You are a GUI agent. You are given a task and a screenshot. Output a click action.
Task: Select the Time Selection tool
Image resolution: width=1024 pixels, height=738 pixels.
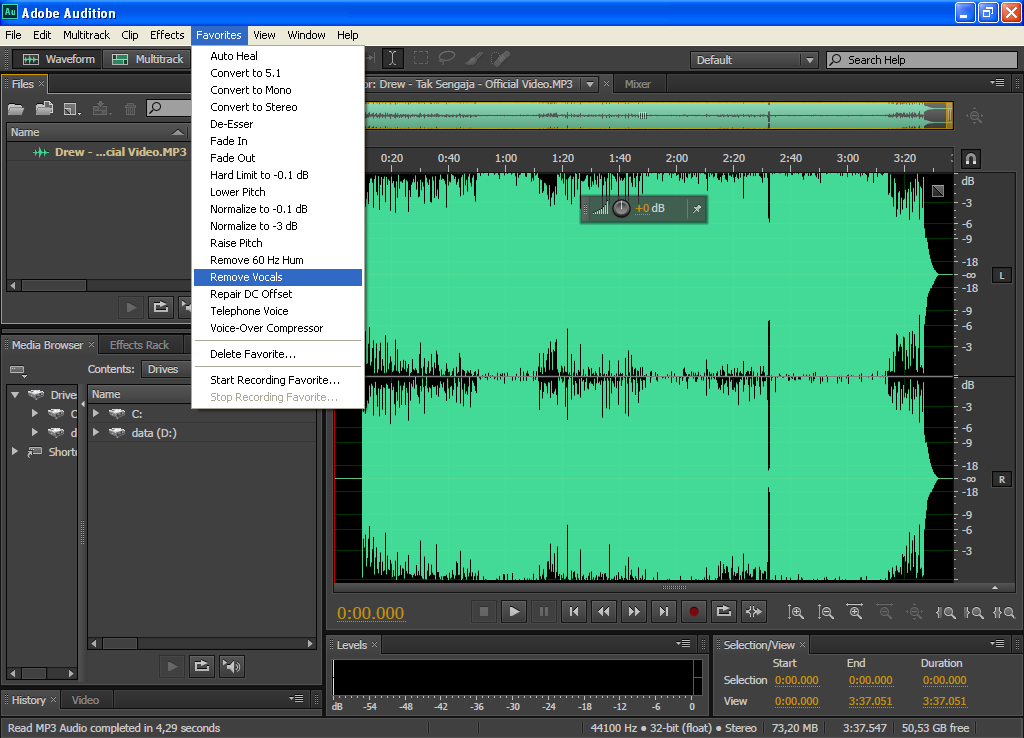pyautogui.click(x=392, y=59)
